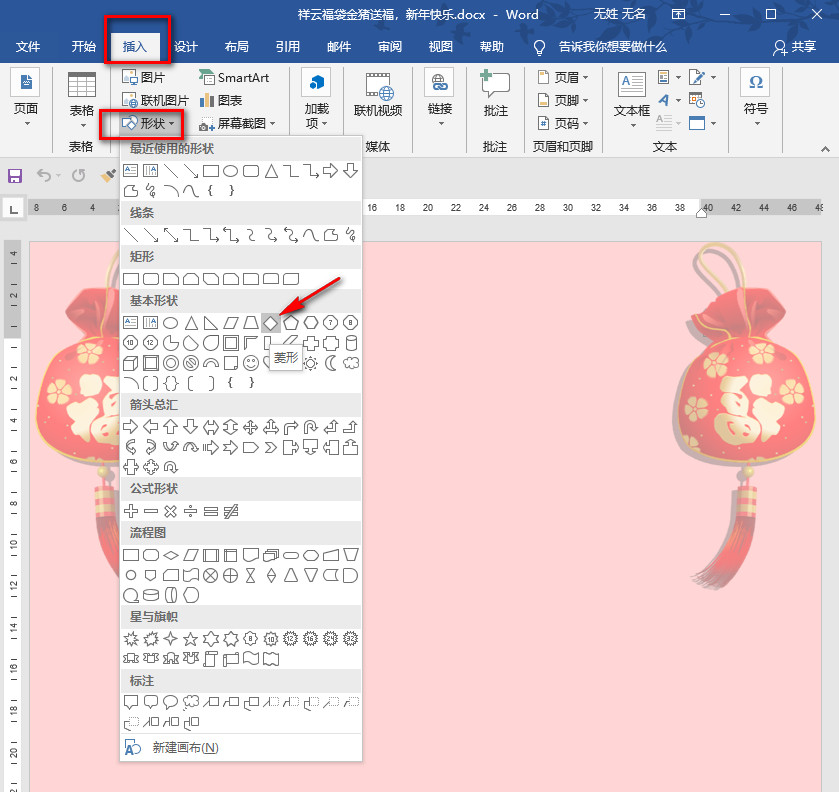The height and width of the screenshot is (792, 839).
Task: Select the oval callout shape
Action: click(x=170, y=702)
